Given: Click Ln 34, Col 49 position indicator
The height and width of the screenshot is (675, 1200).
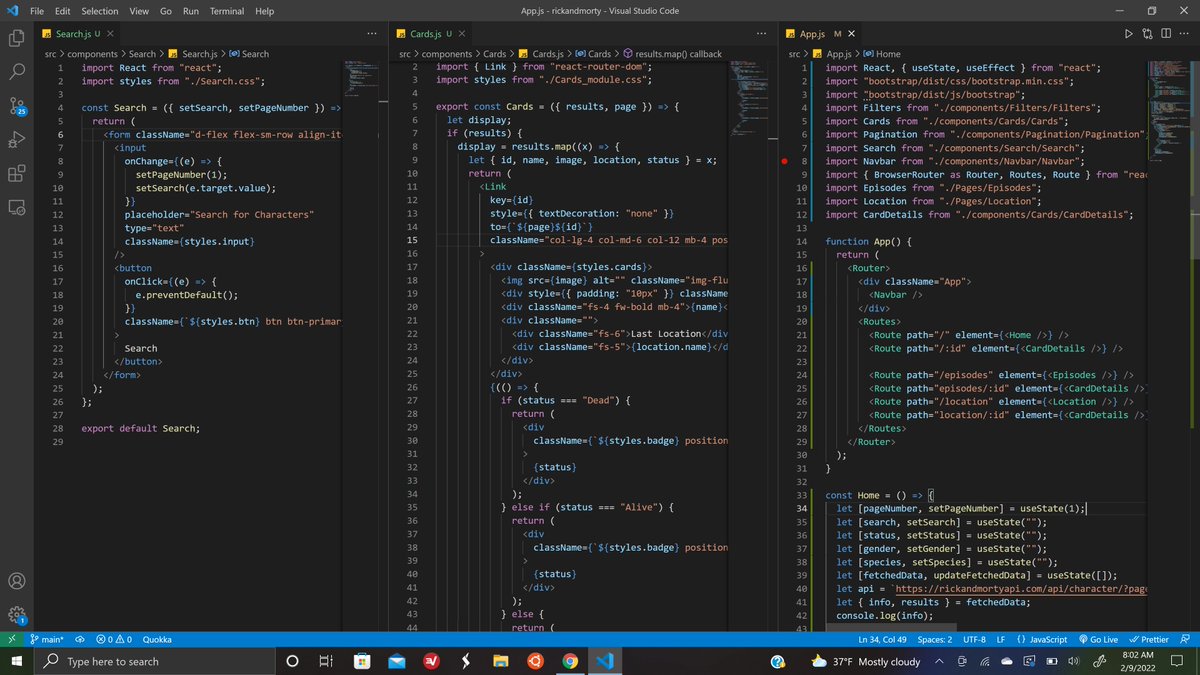Looking at the screenshot, I should (x=883, y=639).
